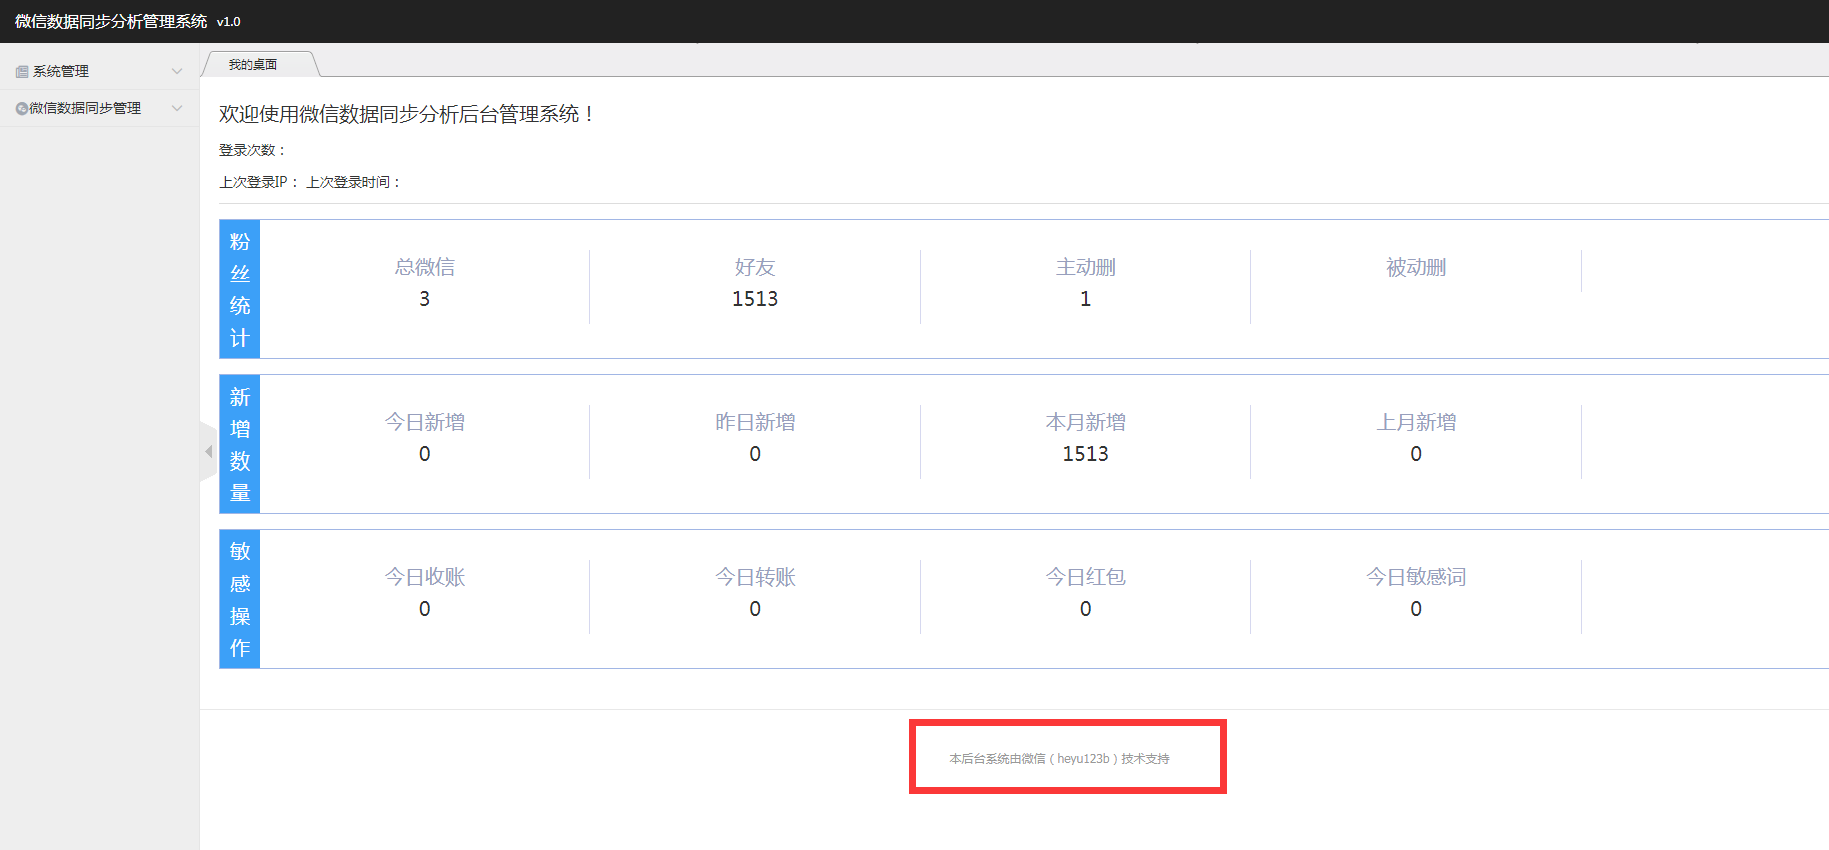Click the welcome heading 欢迎使用微信数据同步分析后台管理系统
The height and width of the screenshot is (850, 1829).
[x=407, y=114]
